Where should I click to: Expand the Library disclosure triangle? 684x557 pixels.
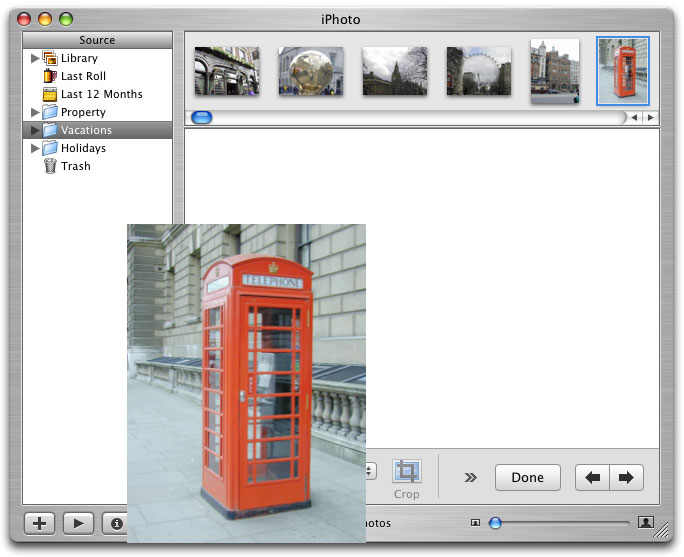(35, 59)
